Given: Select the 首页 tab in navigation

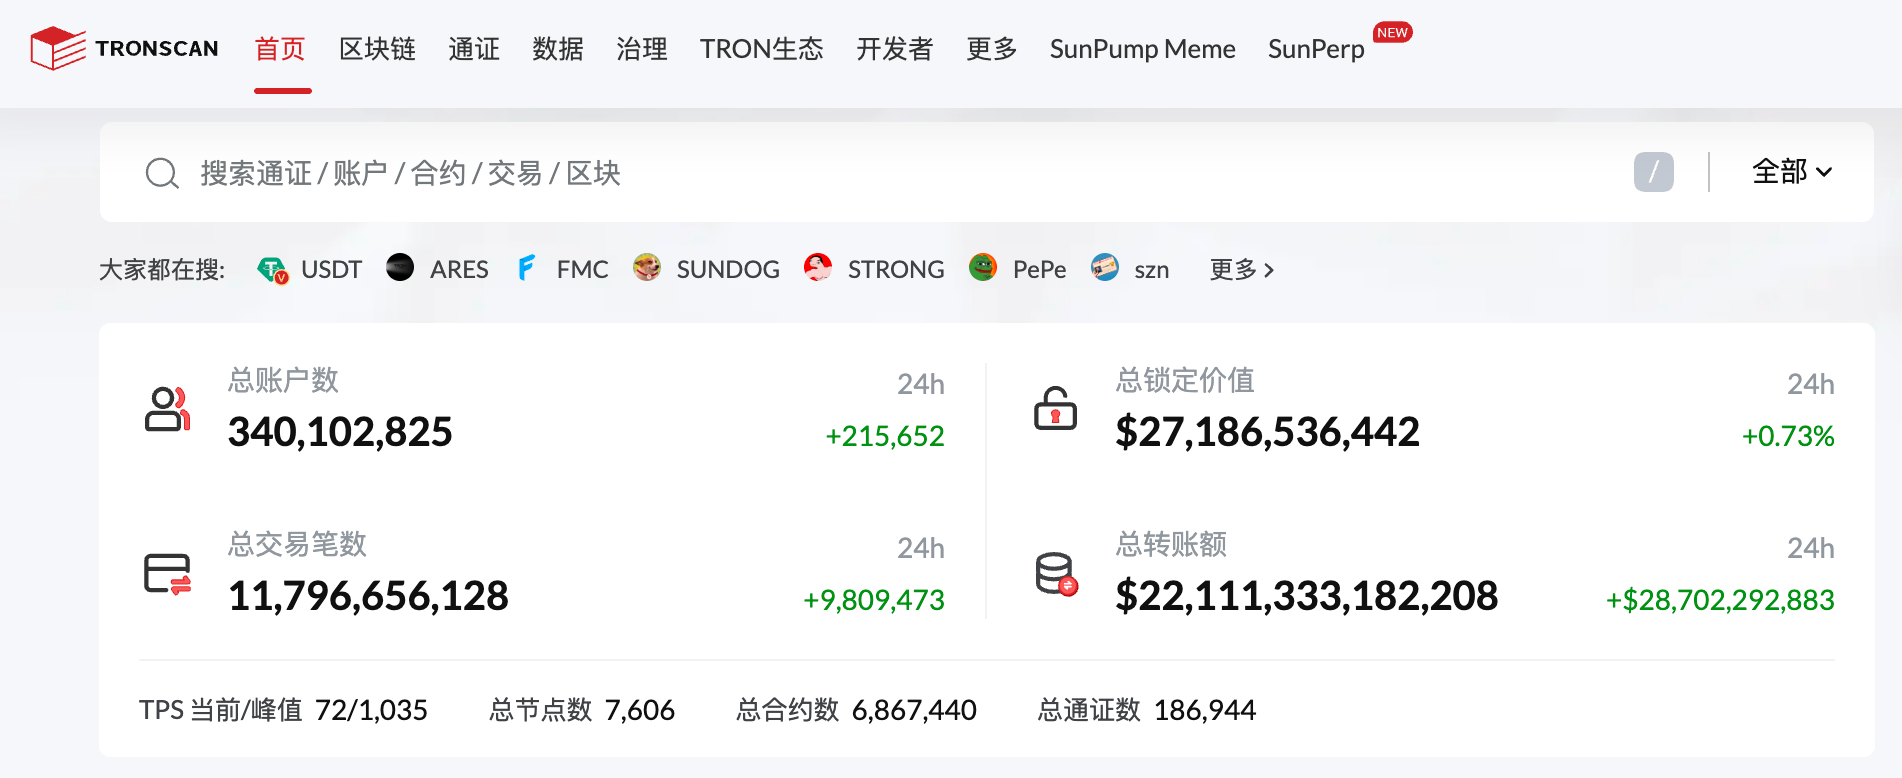Looking at the screenshot, I should point(280,49).
